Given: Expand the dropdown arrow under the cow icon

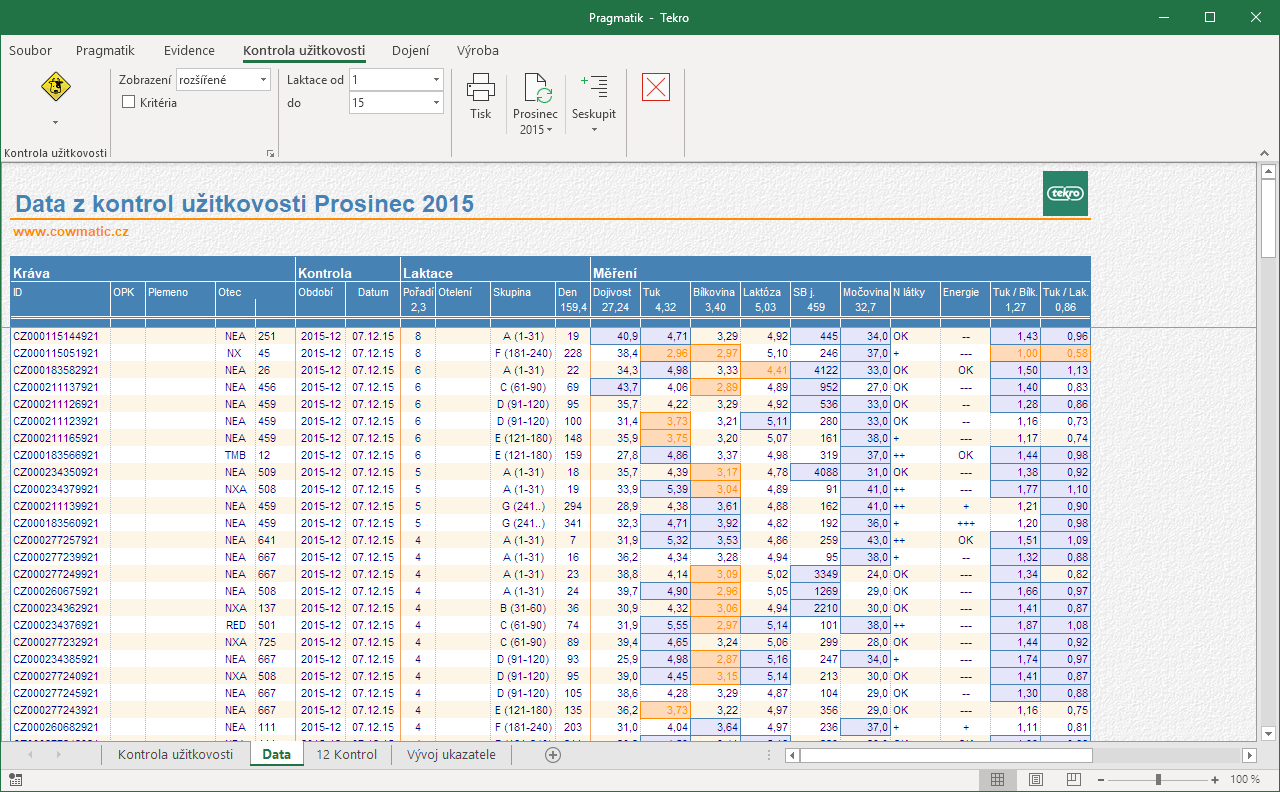Looking at the screenshot, I should [56, 123].
